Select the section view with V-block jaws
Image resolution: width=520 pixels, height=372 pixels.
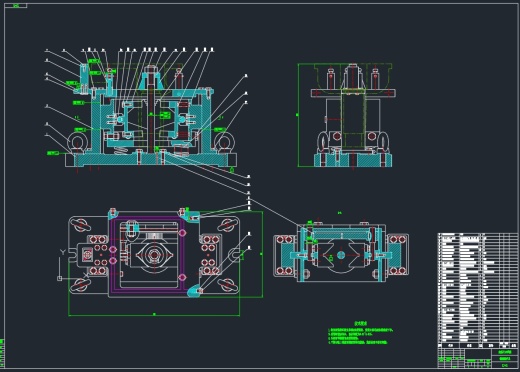(x=341, y=253)
